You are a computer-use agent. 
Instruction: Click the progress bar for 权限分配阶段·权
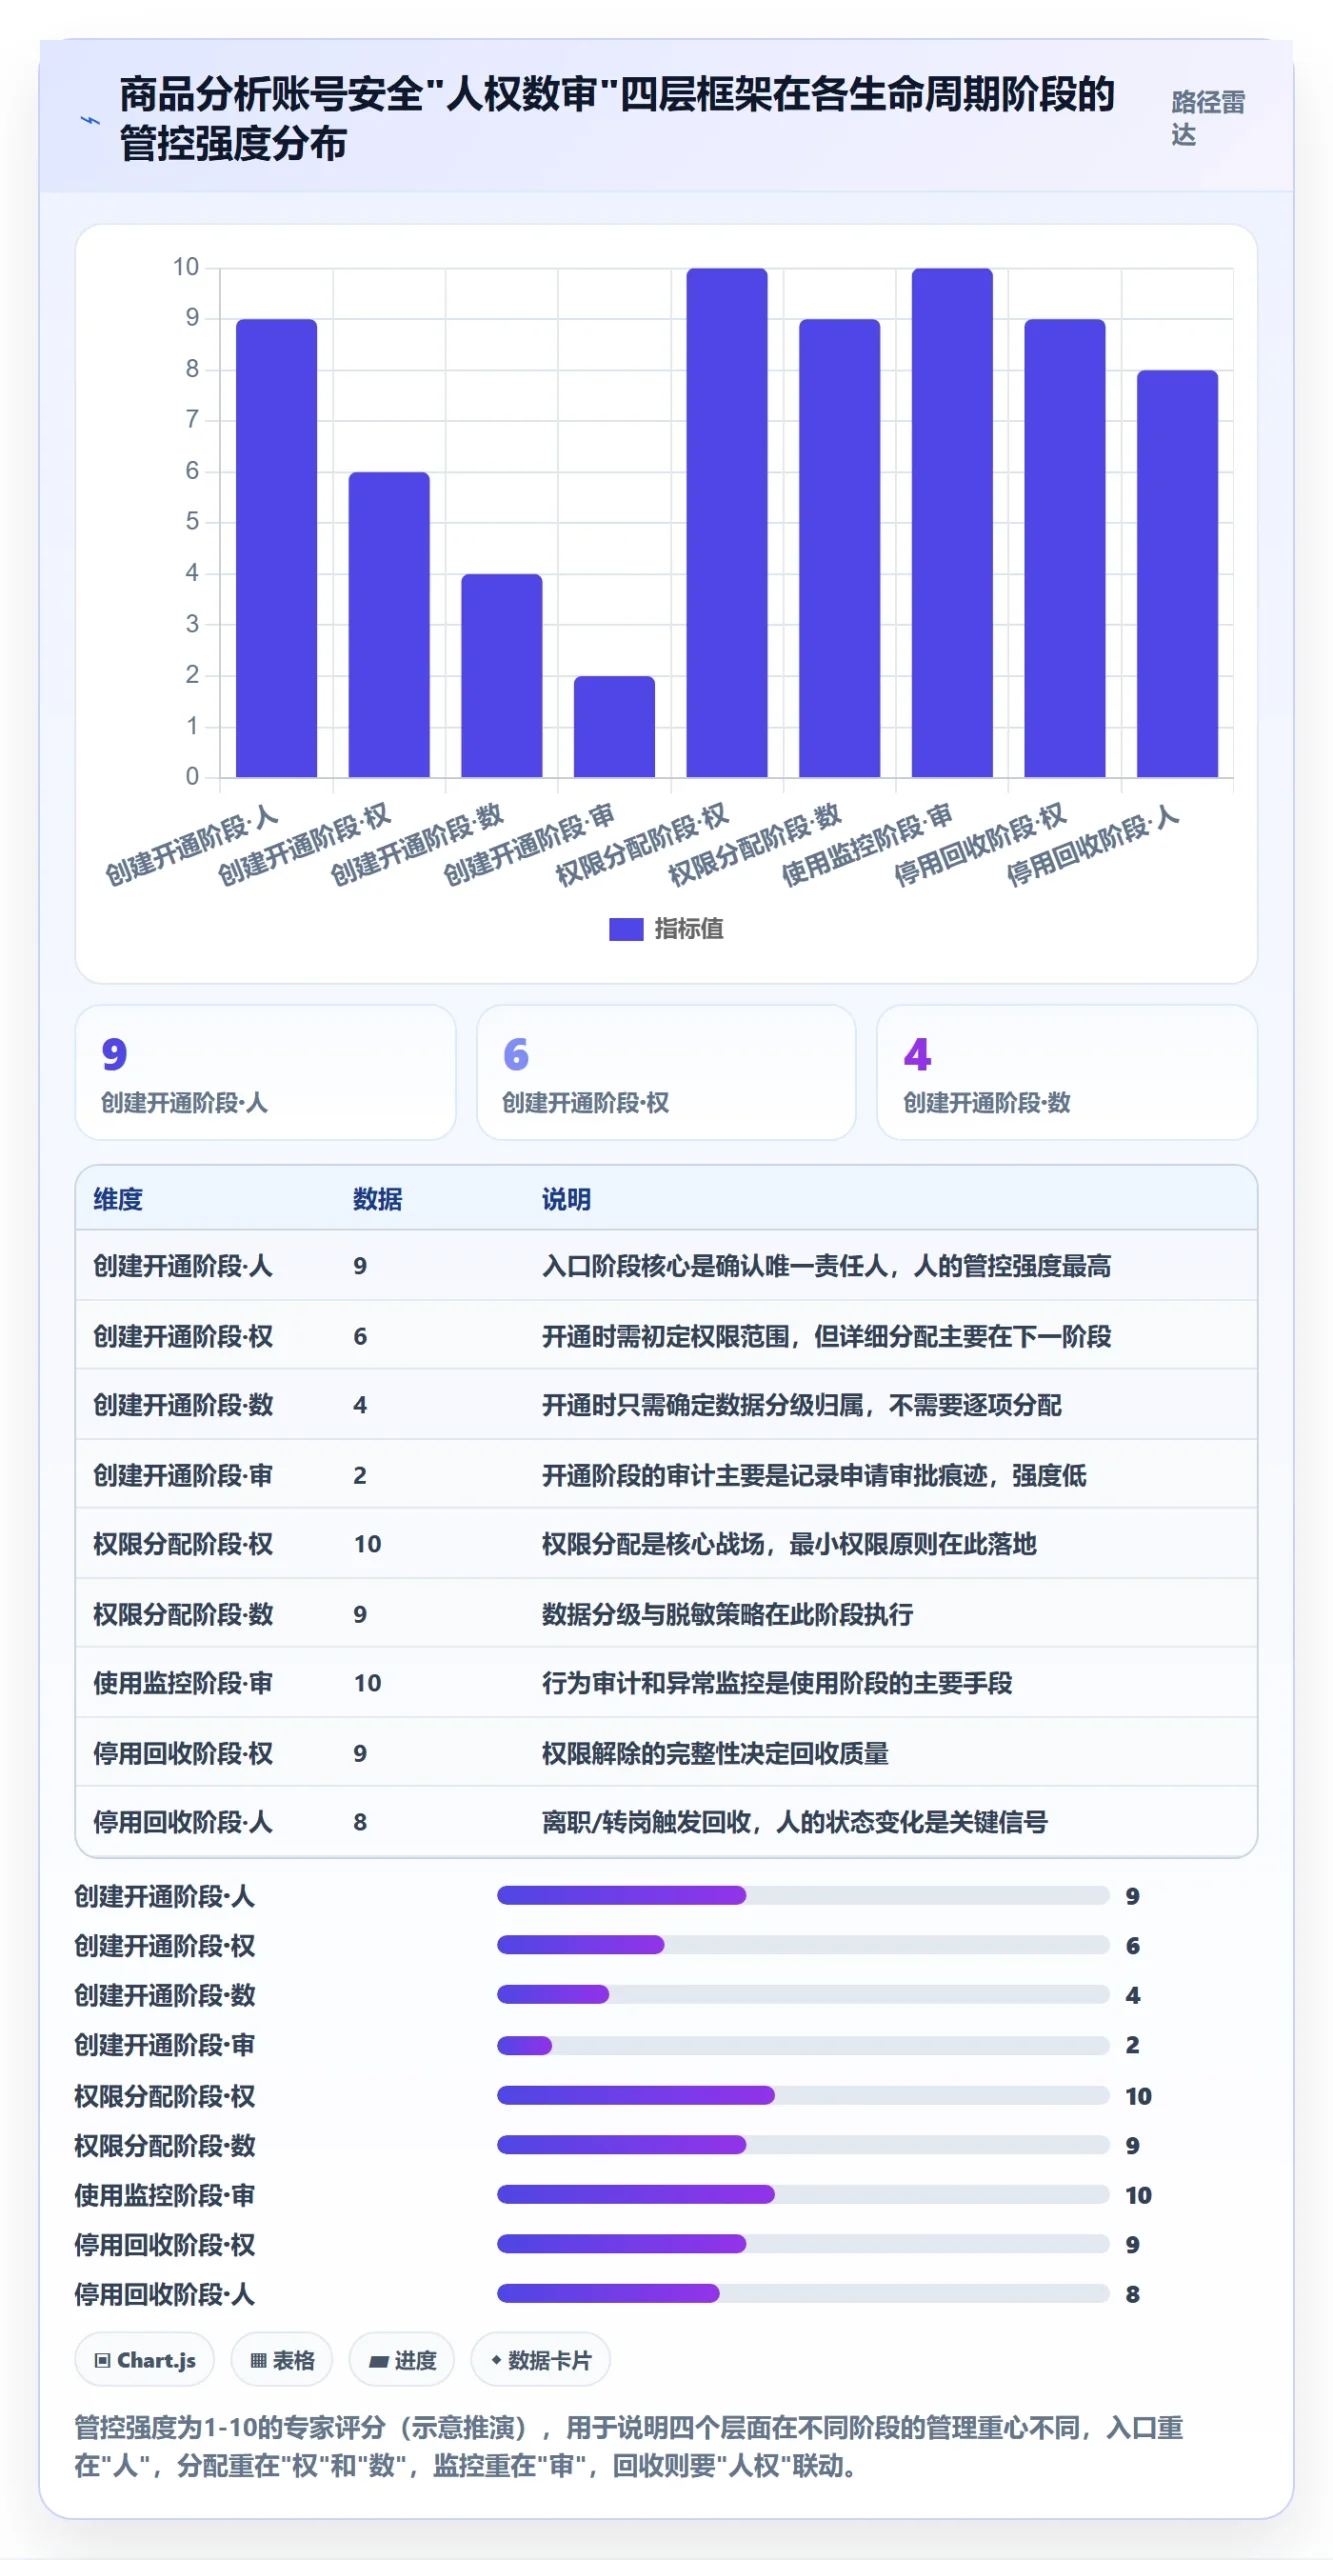tap(803, 2095)
